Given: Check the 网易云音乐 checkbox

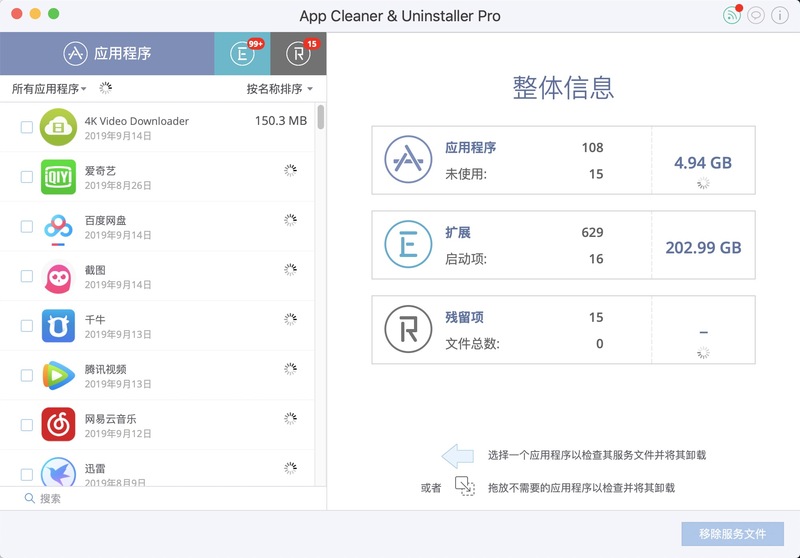Looking at the screenshot, I should pyautogui.click(x=27, y=425).
